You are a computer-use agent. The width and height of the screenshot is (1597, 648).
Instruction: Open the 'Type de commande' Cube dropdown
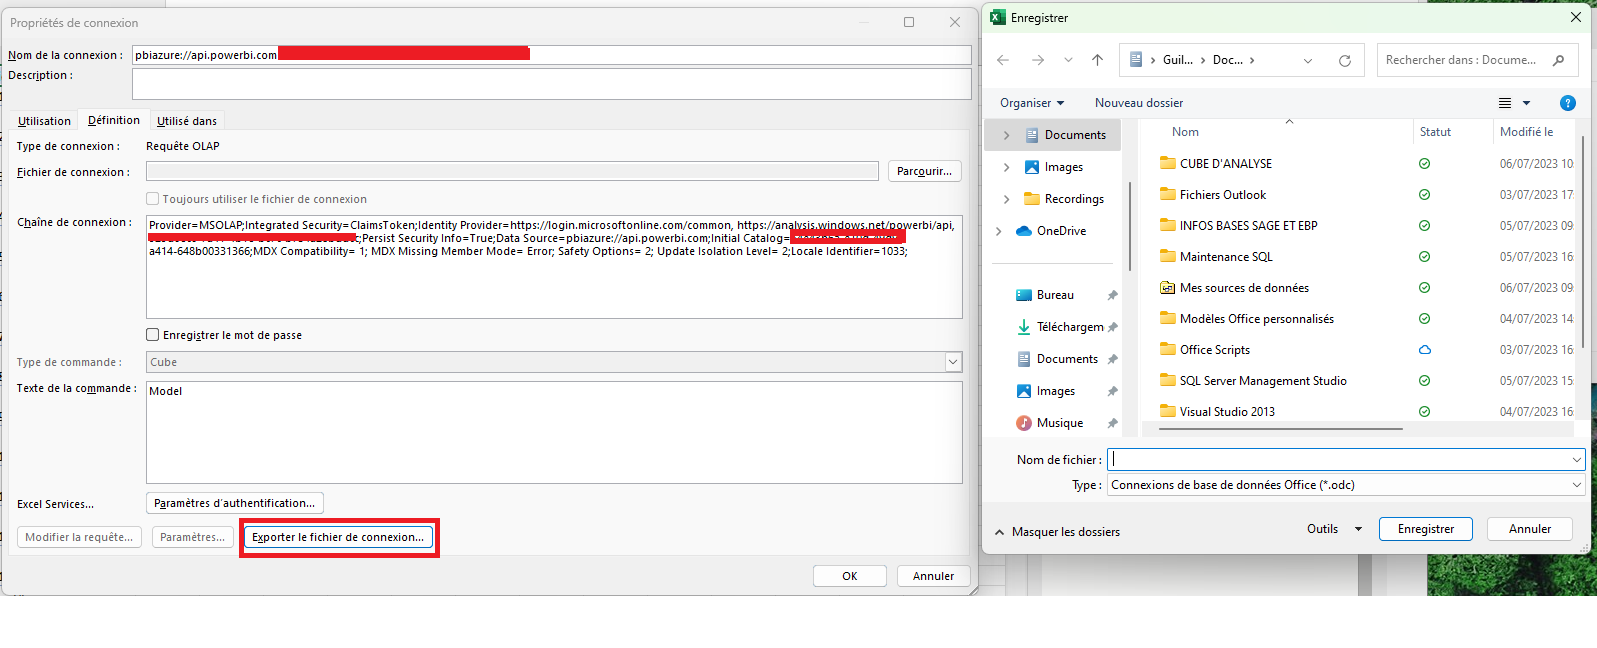click(953, 362)
